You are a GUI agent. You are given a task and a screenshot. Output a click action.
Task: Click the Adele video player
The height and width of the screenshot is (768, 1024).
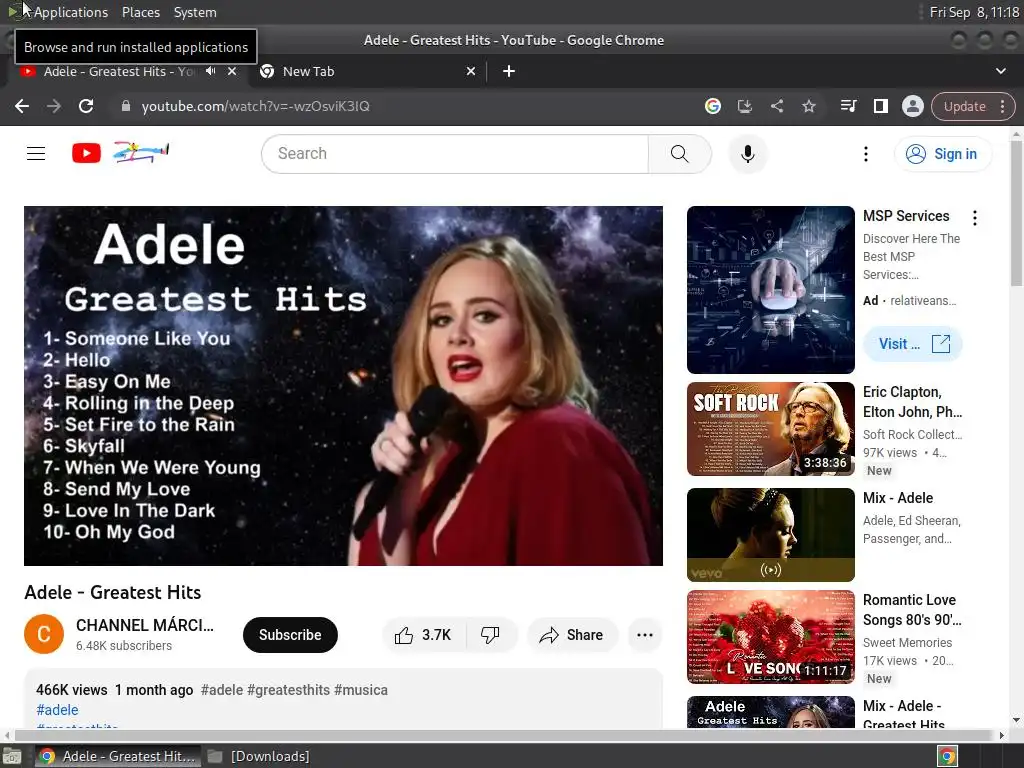[x=344, y=386]
